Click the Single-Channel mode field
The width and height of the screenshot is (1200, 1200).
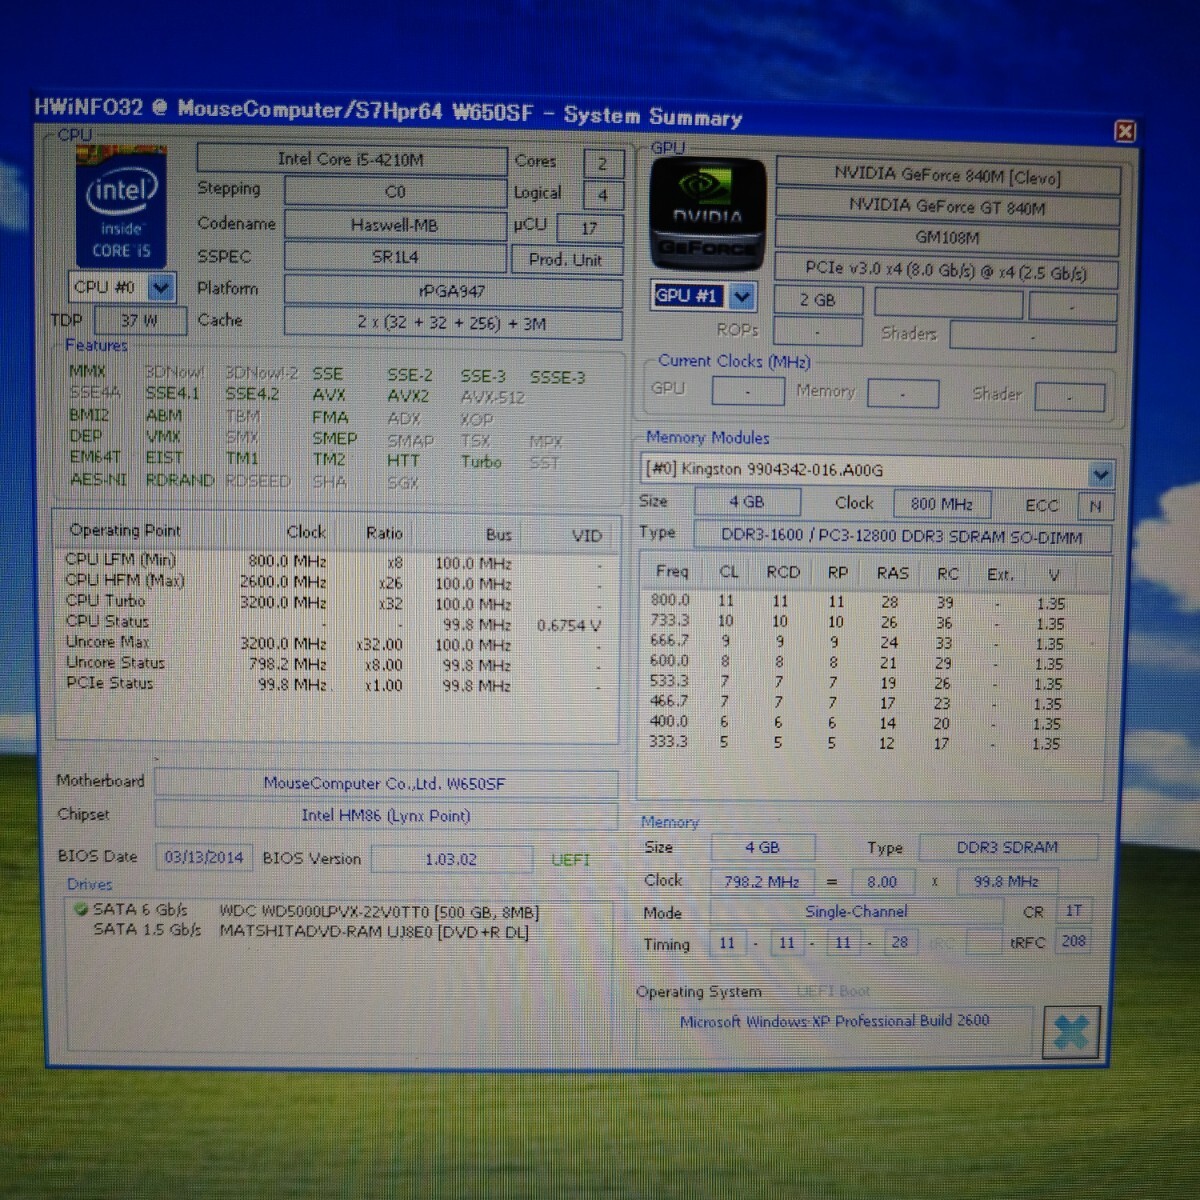point(856,912)
